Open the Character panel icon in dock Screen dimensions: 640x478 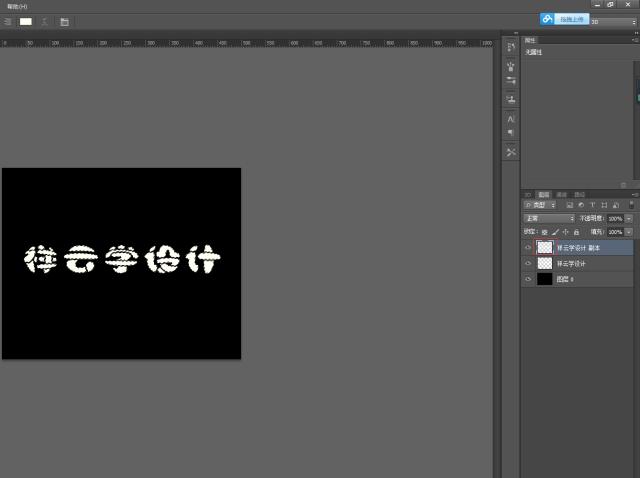pos(511,119)
